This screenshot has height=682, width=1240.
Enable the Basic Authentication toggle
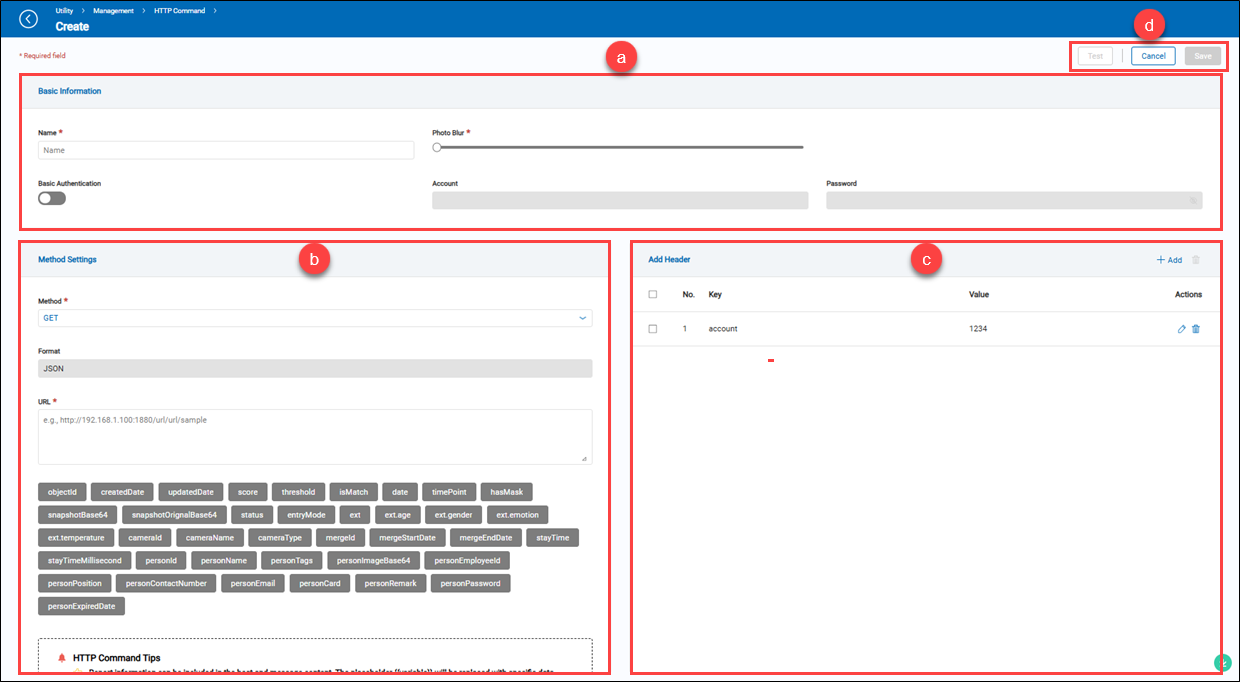[x=52, y=198]
